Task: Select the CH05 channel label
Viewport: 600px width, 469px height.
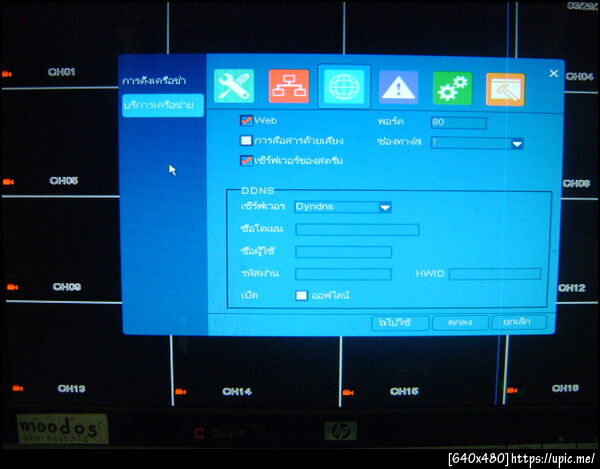Action: coord(64,181)
